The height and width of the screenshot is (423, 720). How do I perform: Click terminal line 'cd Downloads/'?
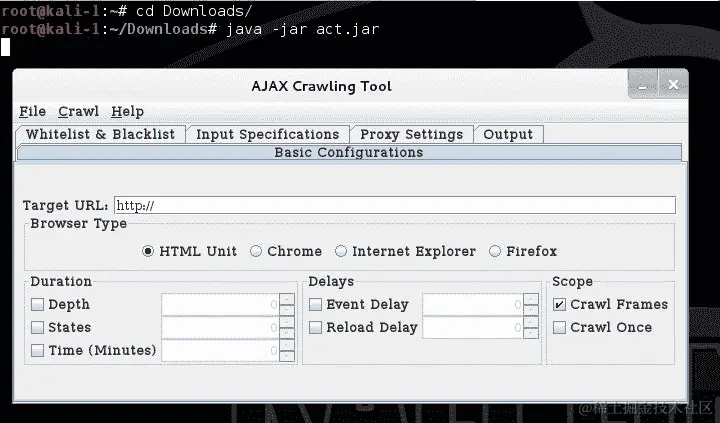click(194, 11)
